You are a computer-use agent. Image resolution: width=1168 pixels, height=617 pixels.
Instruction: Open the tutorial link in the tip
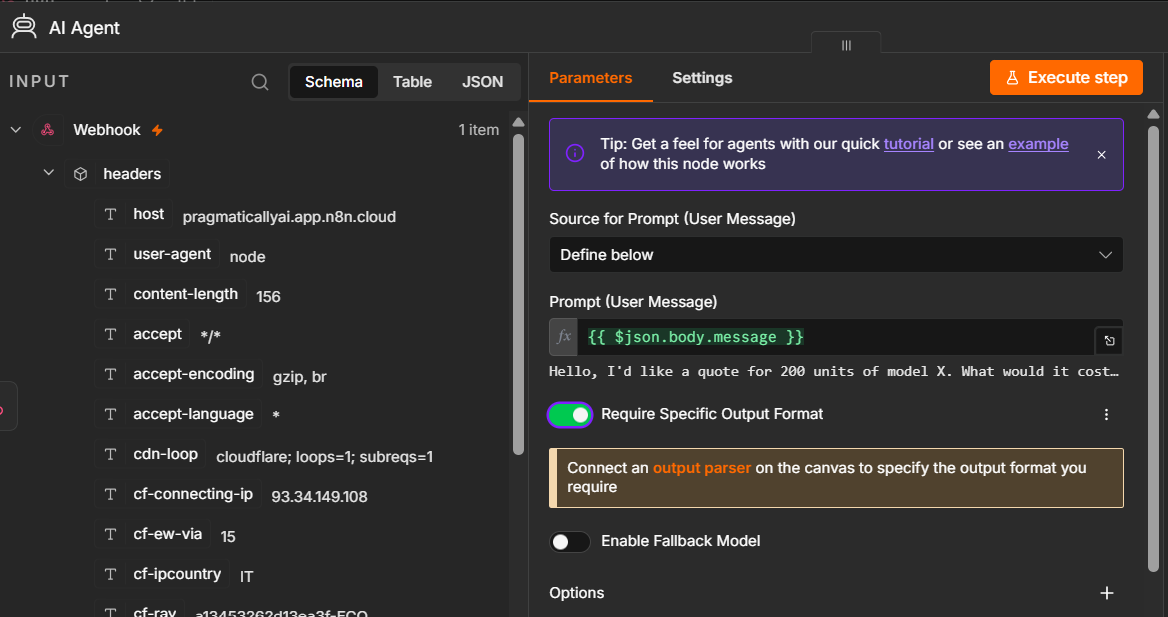tap(909, 144)
